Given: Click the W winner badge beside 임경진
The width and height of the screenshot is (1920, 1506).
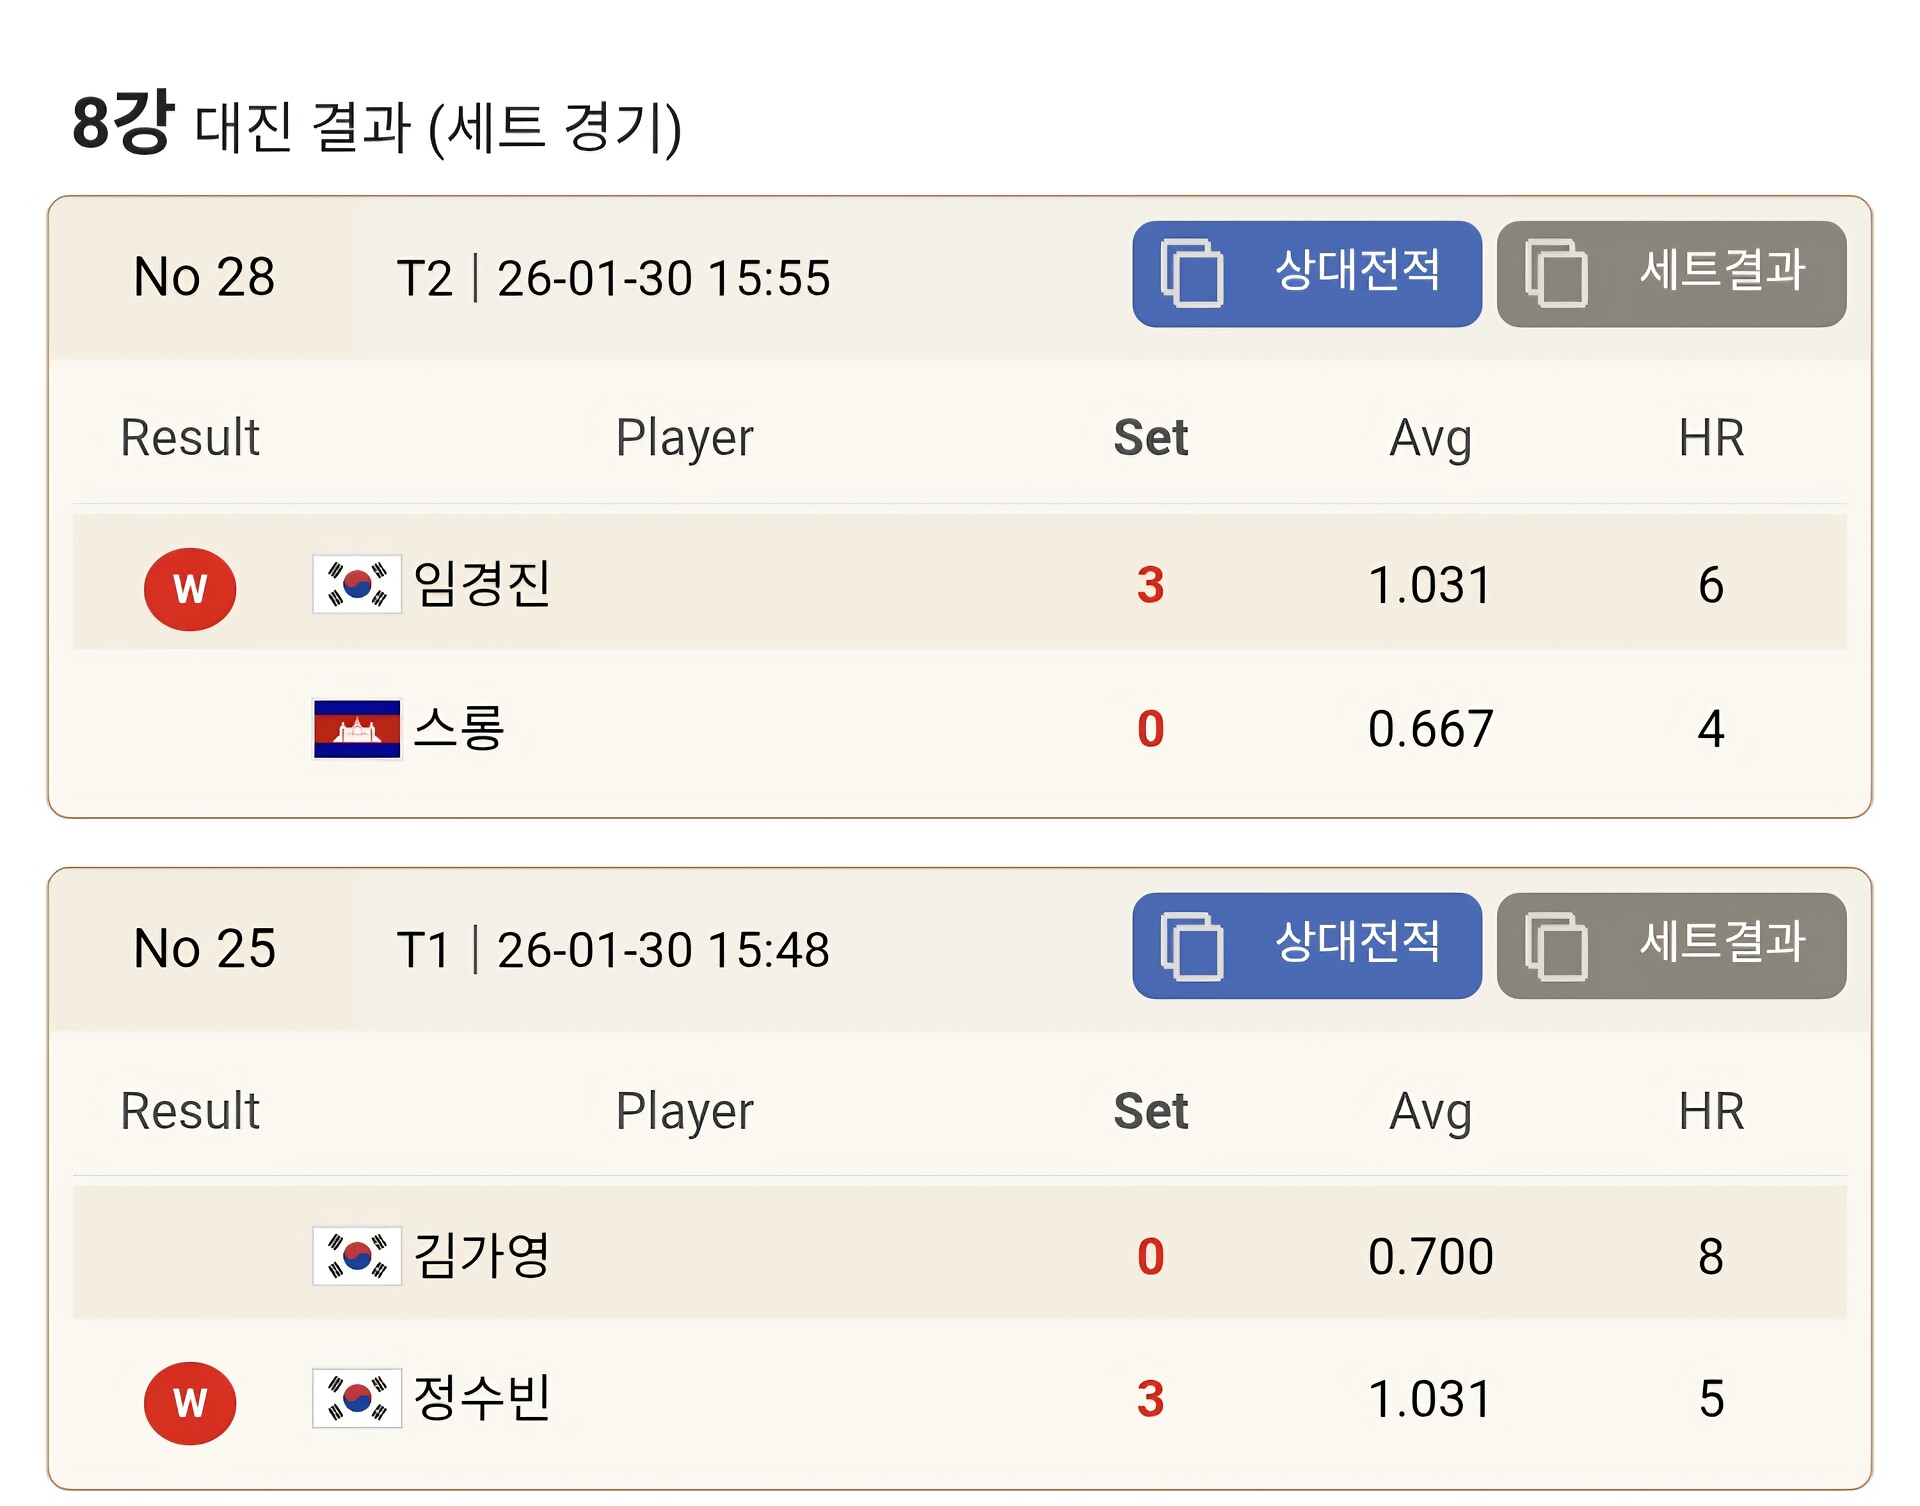Looking at the screenshot, I should tap(190, 589).
